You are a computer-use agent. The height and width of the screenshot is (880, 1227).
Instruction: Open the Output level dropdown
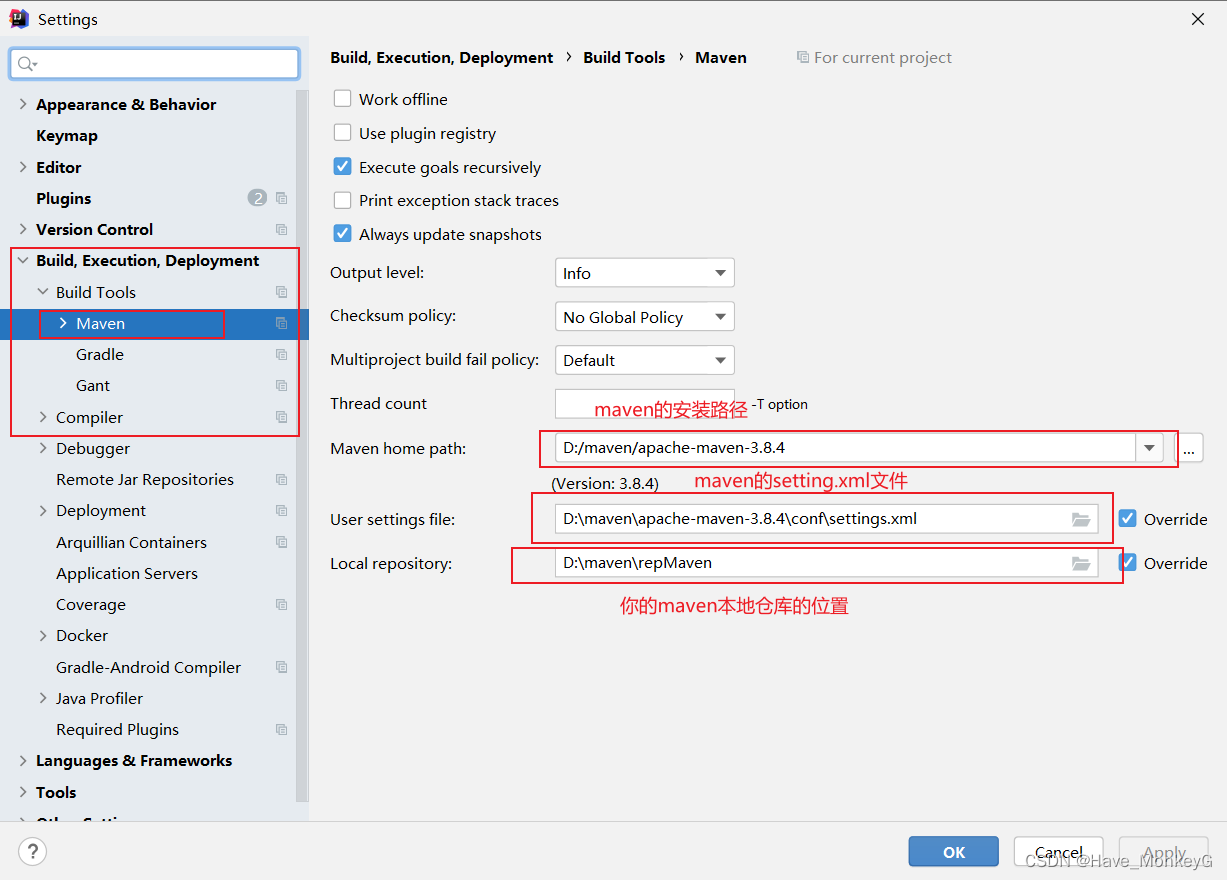click(x=645, y=273)
